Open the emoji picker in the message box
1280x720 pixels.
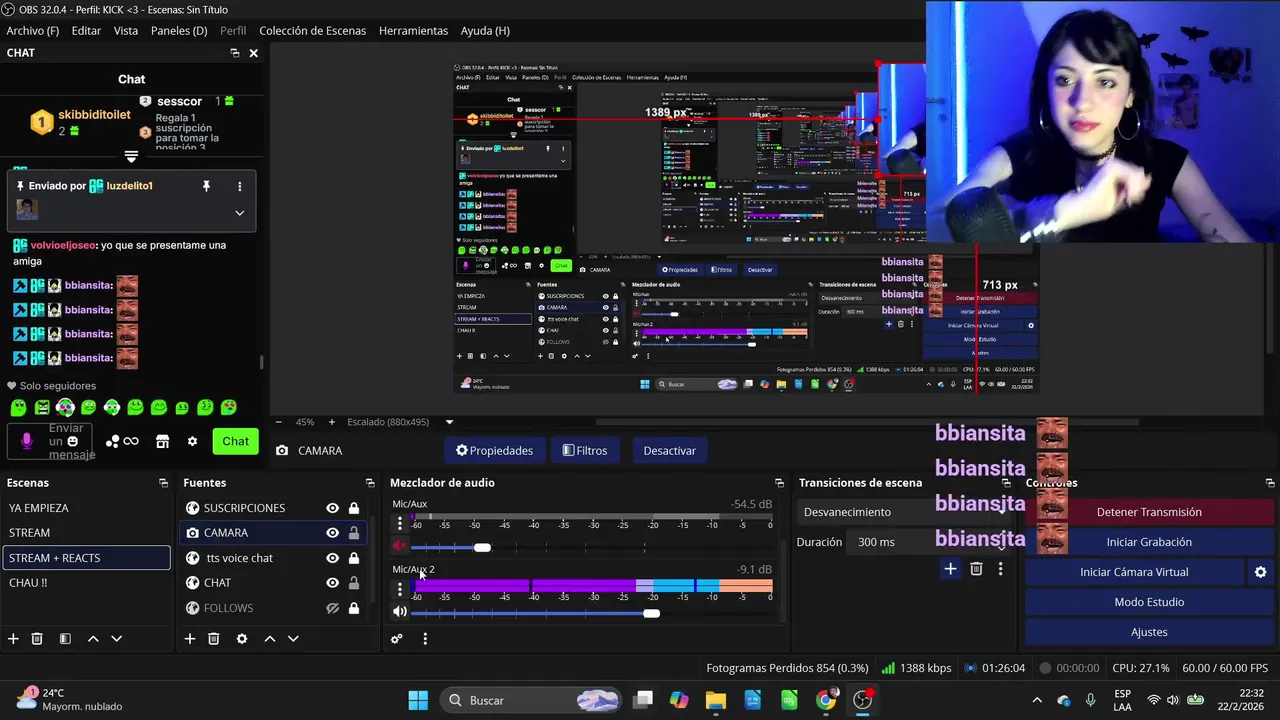(72, 441)
